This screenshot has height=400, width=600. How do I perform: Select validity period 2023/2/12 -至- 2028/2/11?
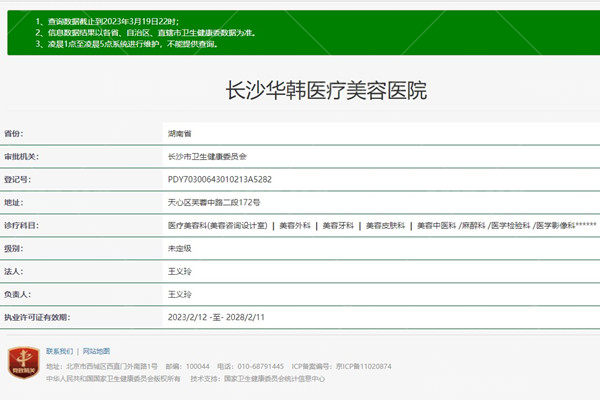click(216, 317)
